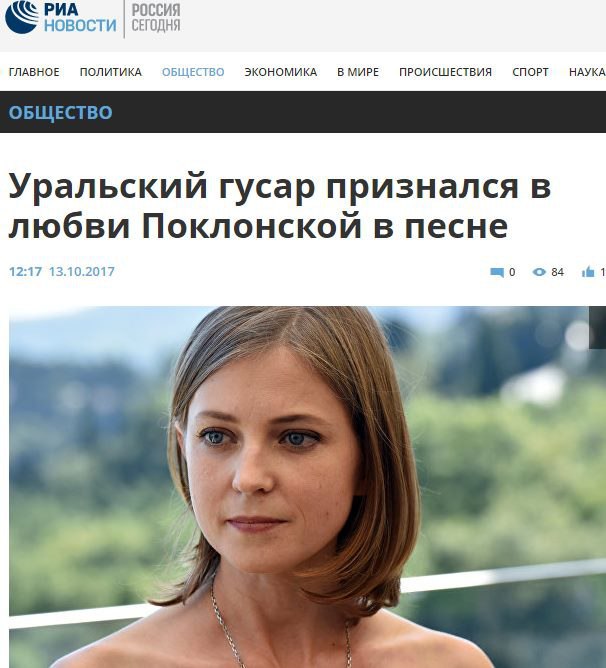The height and width of the screenshot is (668, 606).
Task: Open the main article photo
Action: coord(307,487)
